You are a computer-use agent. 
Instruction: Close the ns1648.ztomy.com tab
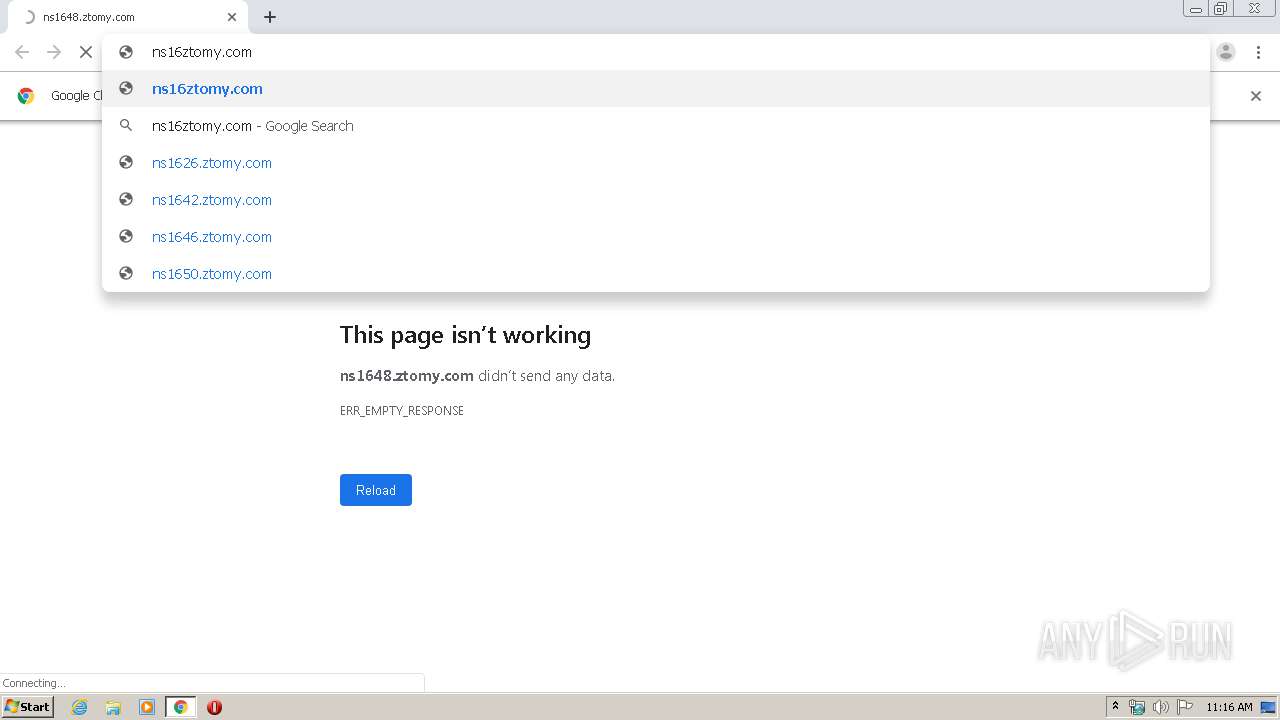tap(232, 17)
